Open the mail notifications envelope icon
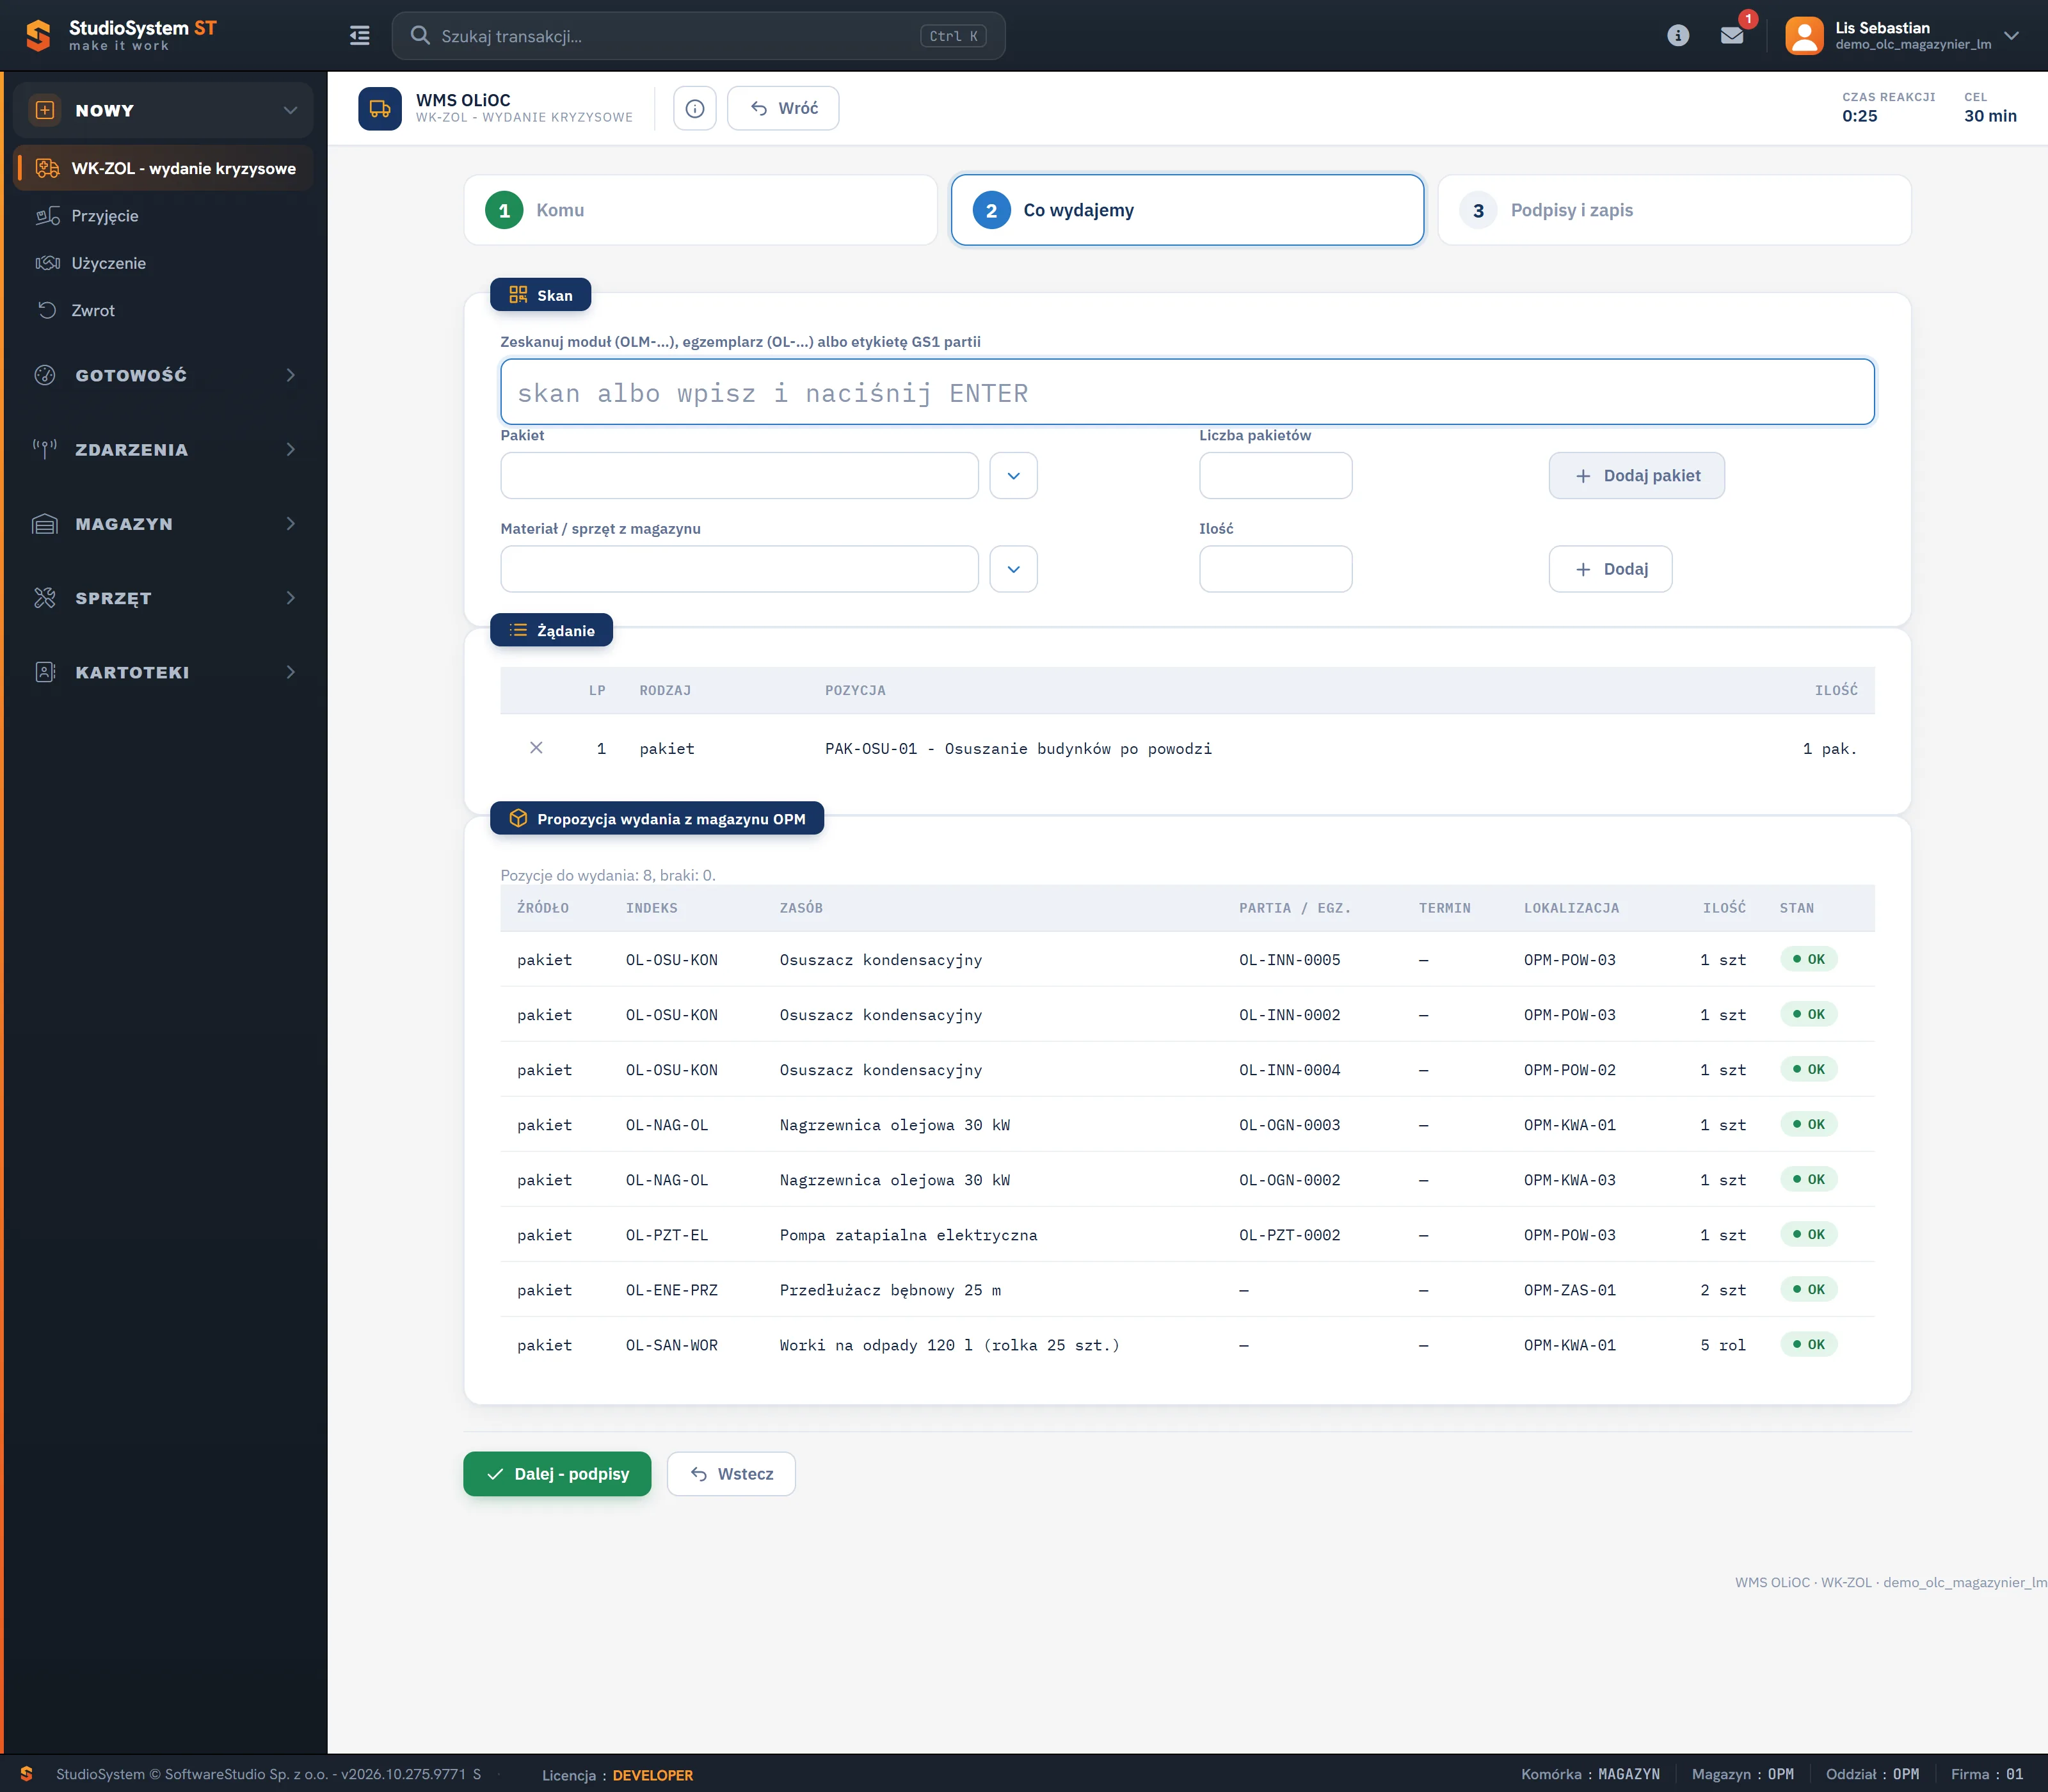 [x=1732, y=36]
